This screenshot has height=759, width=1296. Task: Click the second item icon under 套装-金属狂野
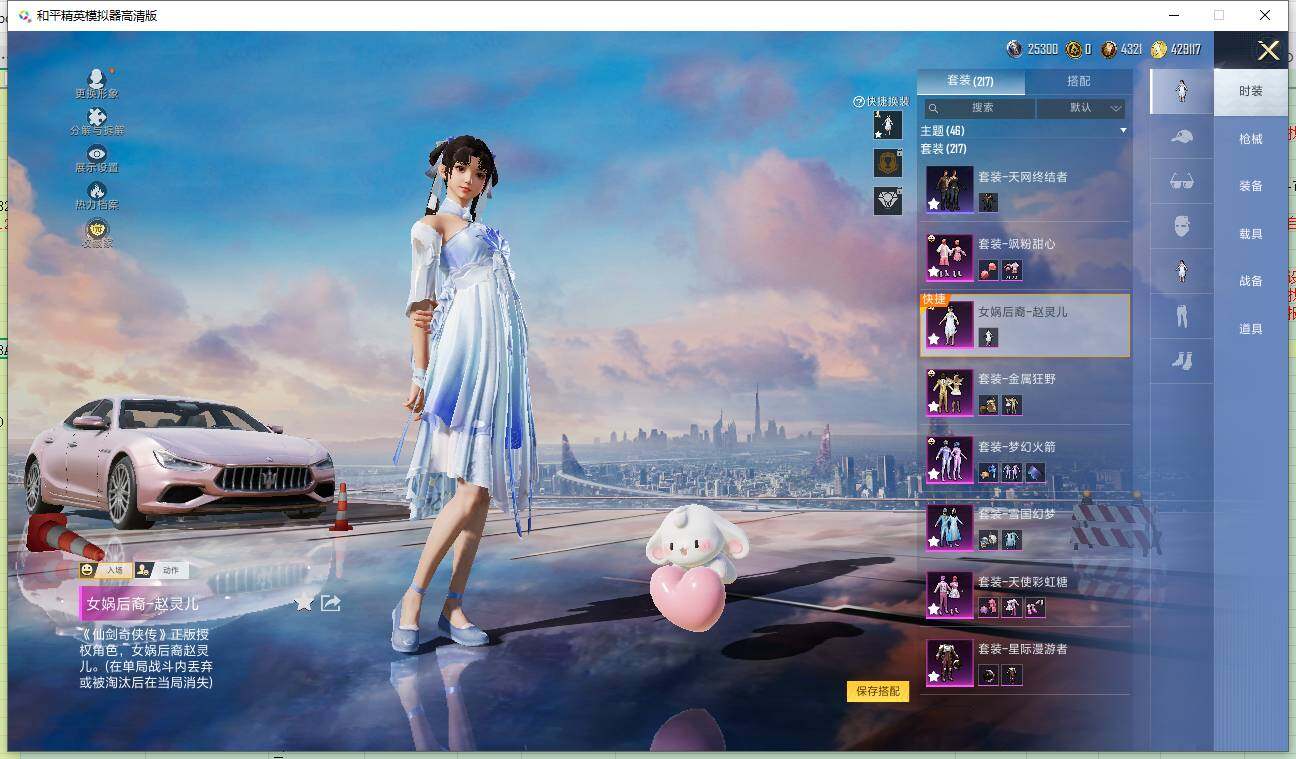(x=1012, y=404)
